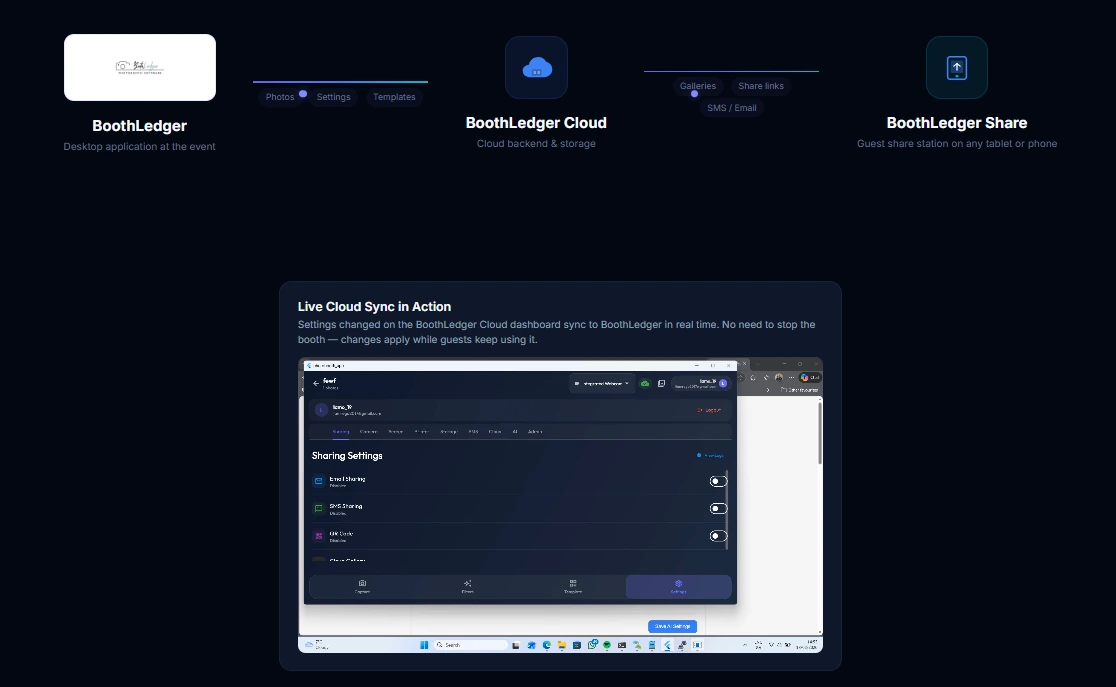The image size is (1116, 687).
Task: Click the blue Save All Settings button
Action: 673,626
